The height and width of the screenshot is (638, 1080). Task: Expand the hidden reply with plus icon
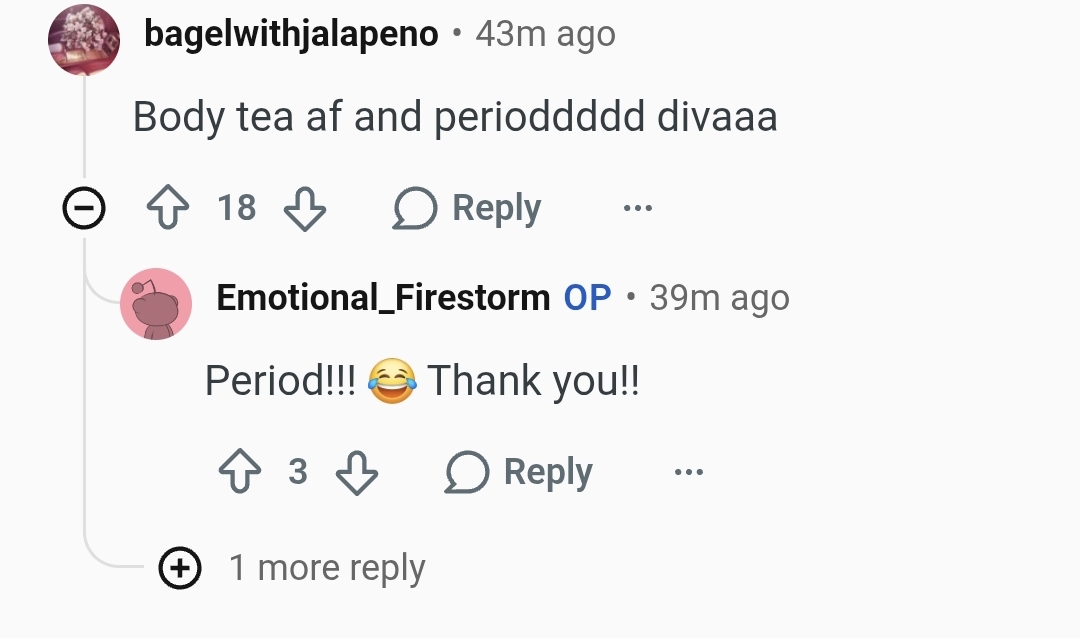(180, 568)
